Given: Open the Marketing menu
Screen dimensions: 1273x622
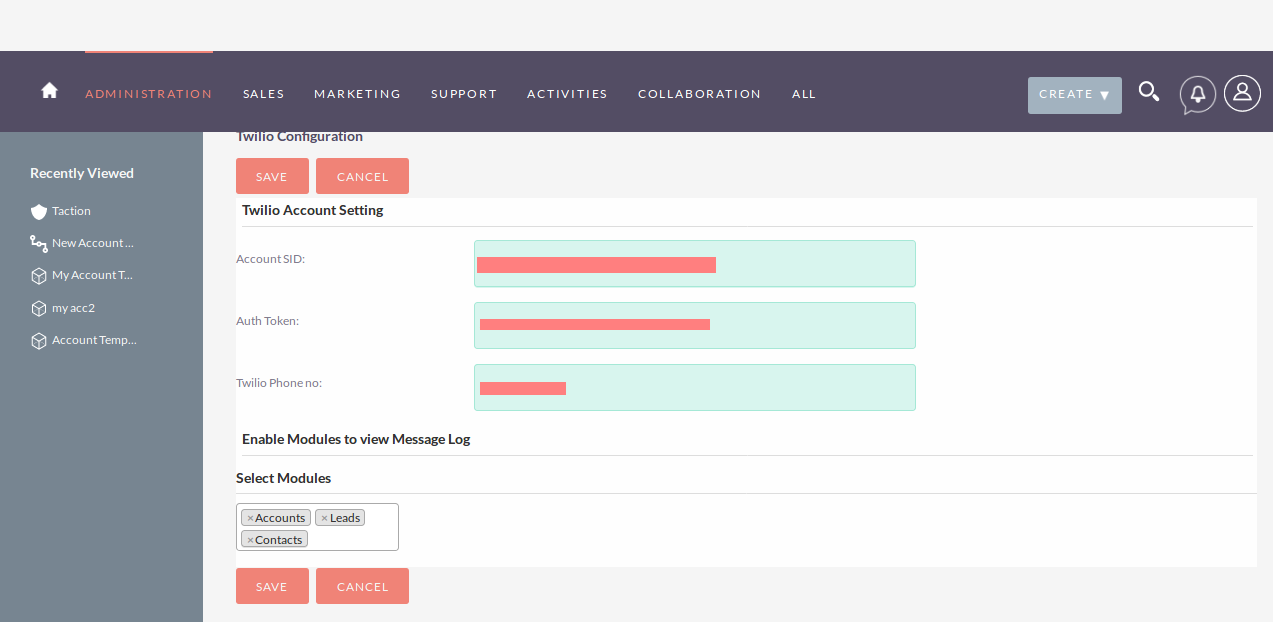Looking at the screenshot, I should pyautogui.click(x=357, y=94).
